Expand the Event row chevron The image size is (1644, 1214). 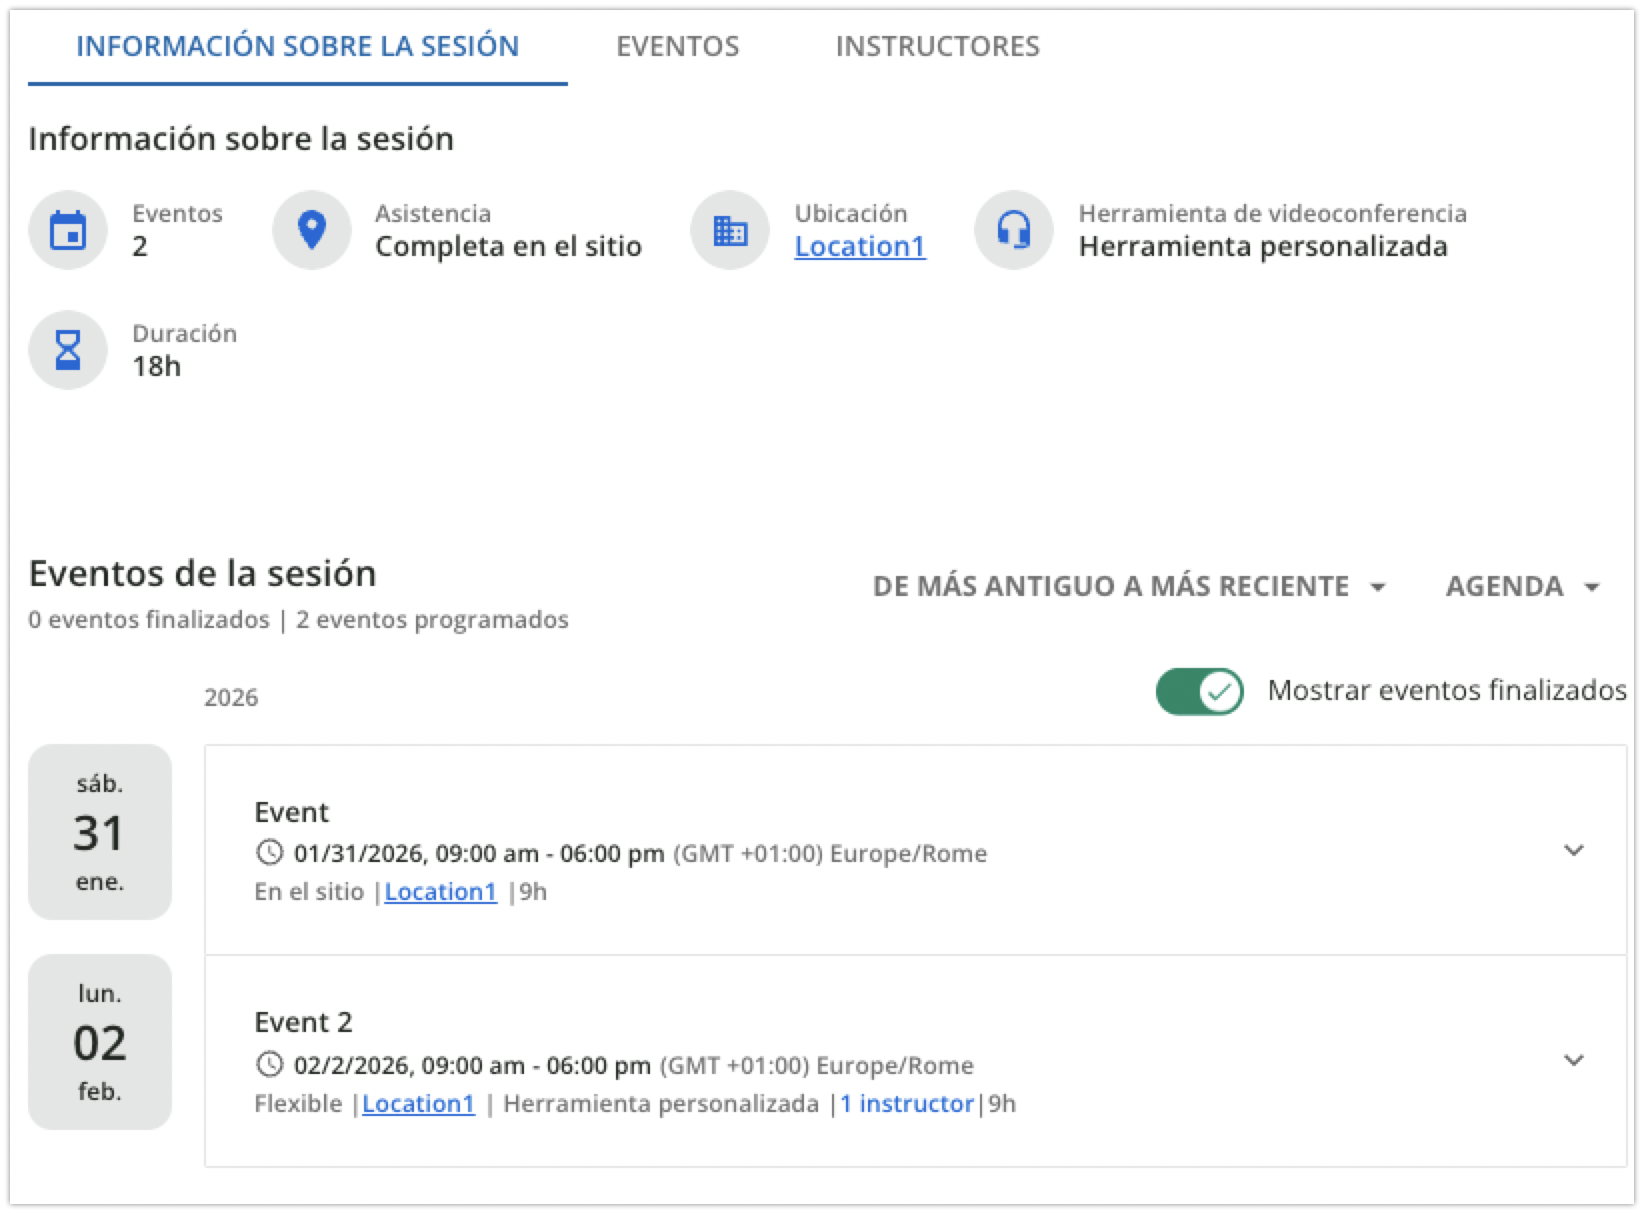pos(1574,850)
